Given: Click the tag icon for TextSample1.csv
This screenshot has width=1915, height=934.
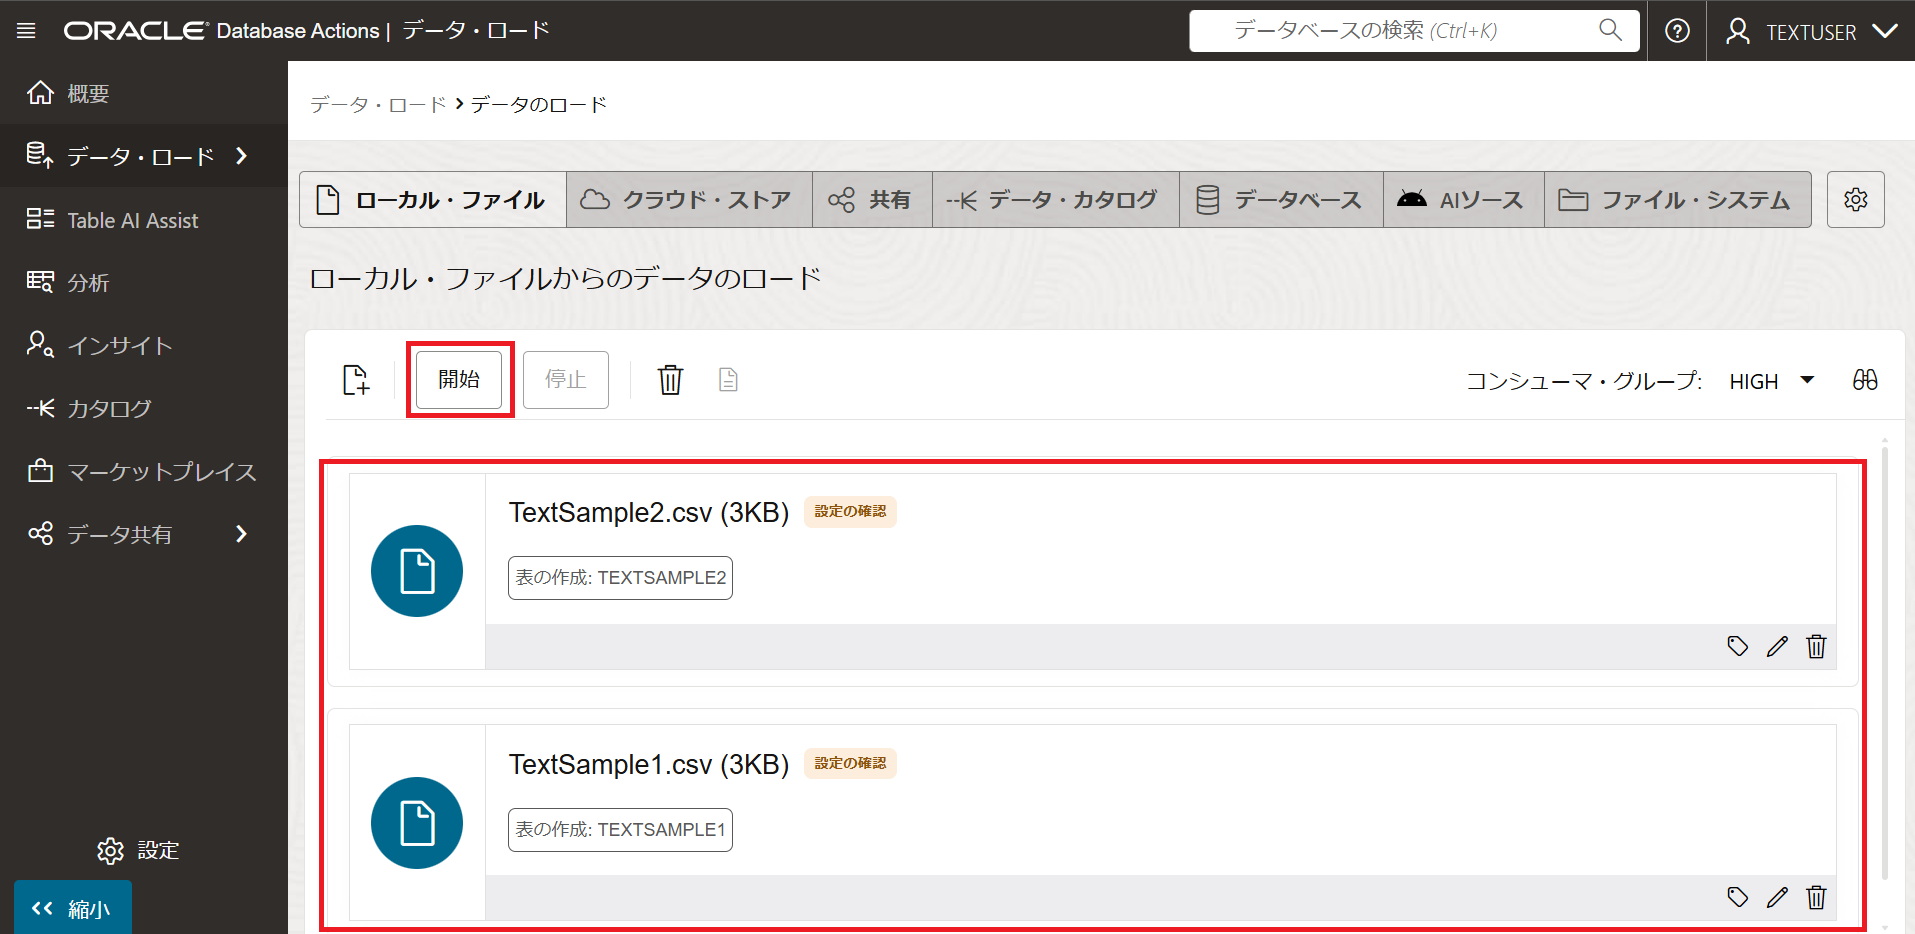Looking at the screenshot, I should coord(1738,898).
